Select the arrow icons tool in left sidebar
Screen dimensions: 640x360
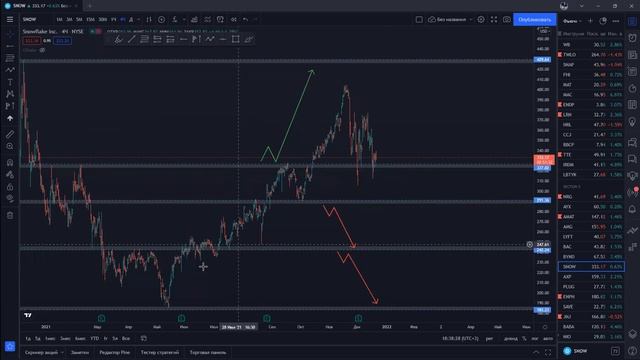pyautogui.click(x=10, y=118)
